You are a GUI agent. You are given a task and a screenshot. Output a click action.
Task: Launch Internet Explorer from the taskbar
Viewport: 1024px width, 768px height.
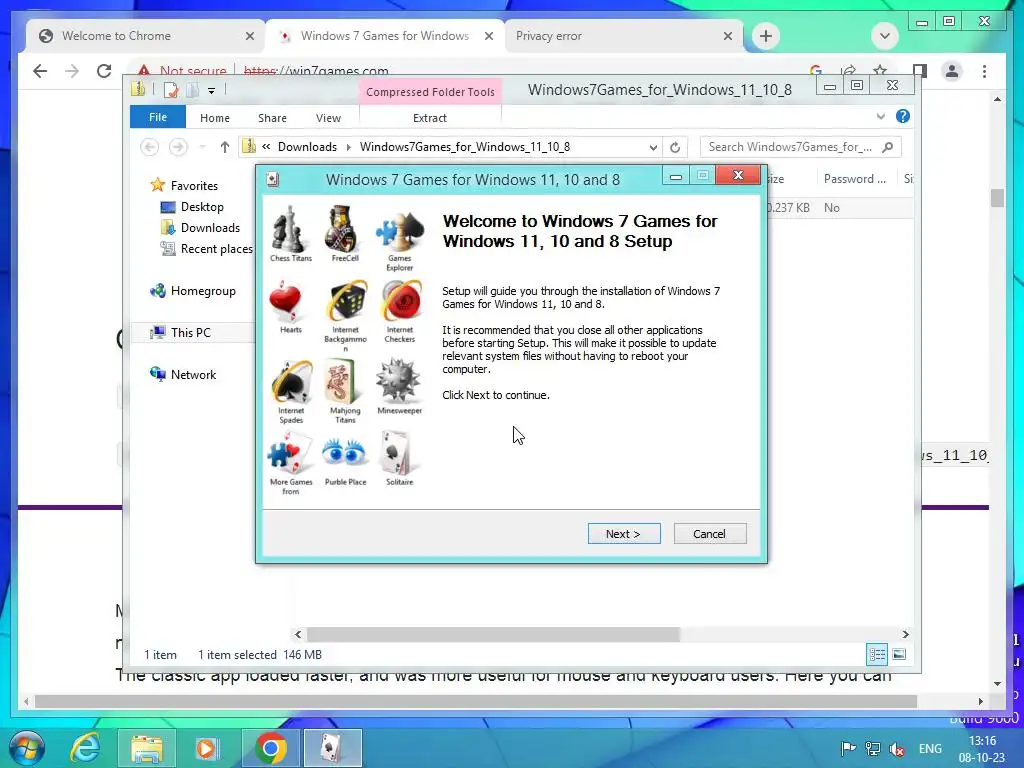click(86, 748)
